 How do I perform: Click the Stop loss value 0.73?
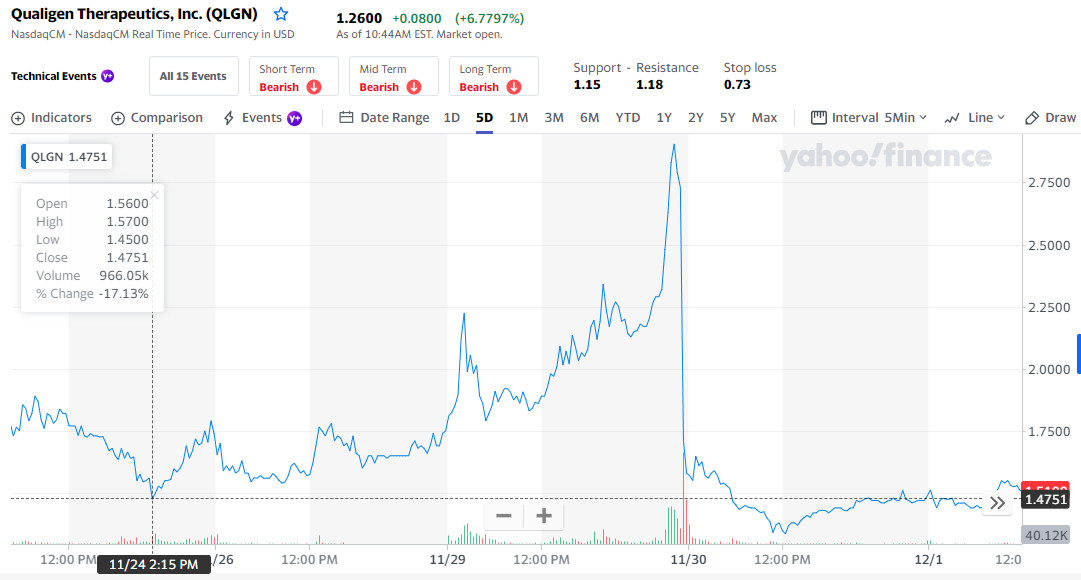coord(737,85)
